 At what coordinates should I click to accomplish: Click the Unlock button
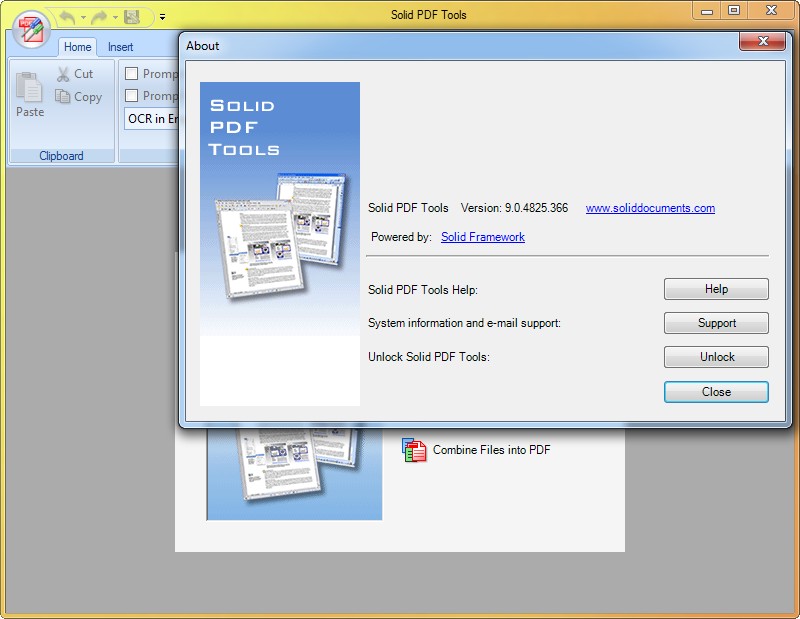(x=716, y=357)
